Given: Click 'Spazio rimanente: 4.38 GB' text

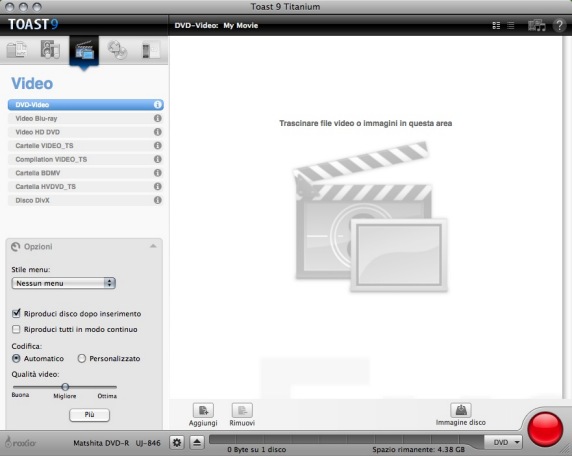Looking at the screenshot, I should [418, 449].
